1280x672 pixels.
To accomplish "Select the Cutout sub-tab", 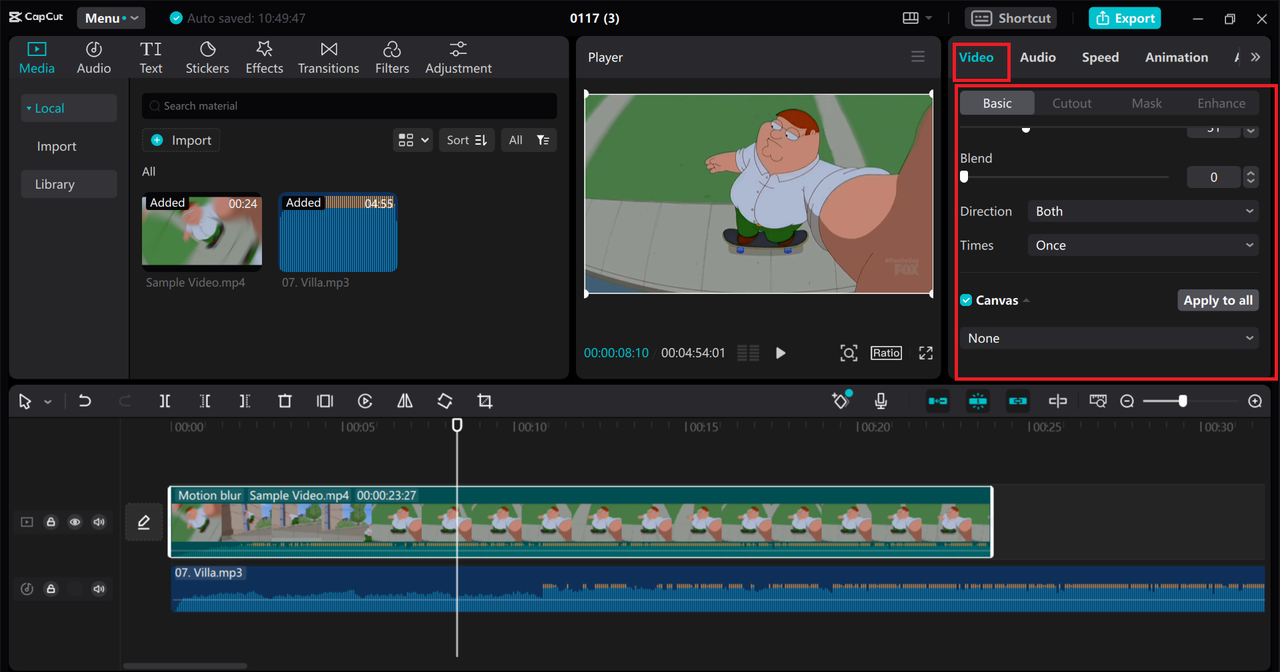I will tap(1072, 103).
